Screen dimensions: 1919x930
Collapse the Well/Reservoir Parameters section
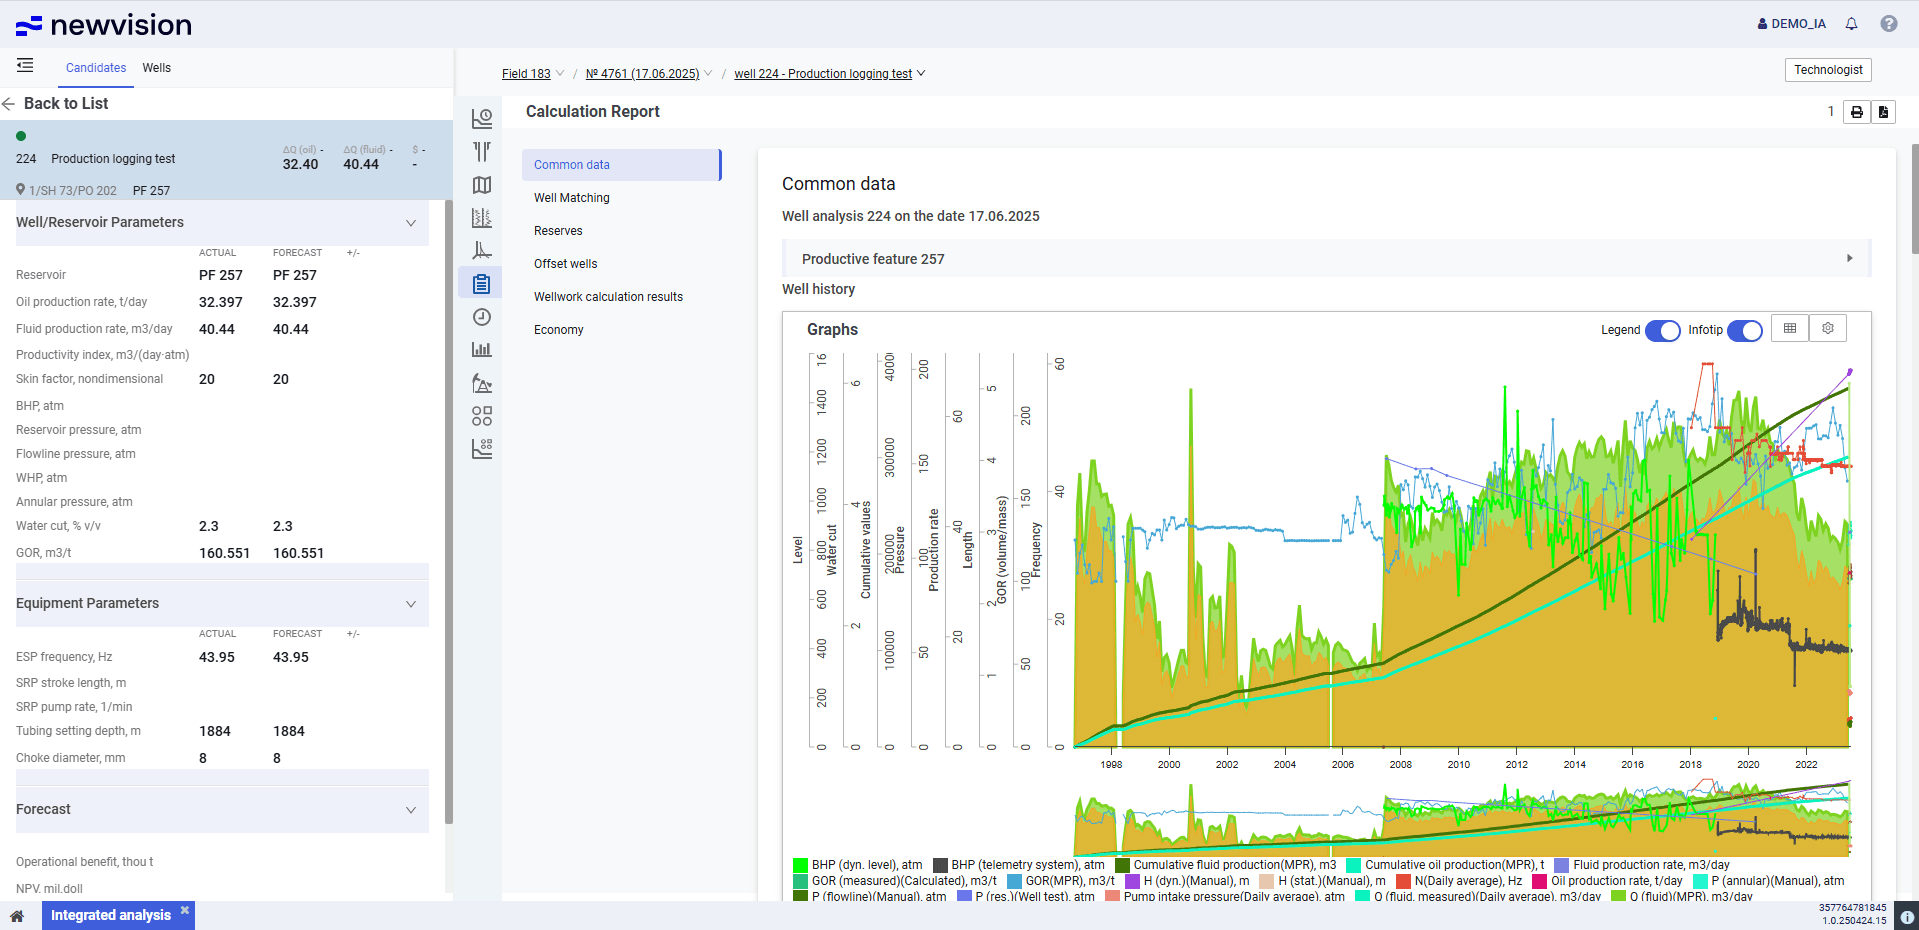tap(410, 223)
